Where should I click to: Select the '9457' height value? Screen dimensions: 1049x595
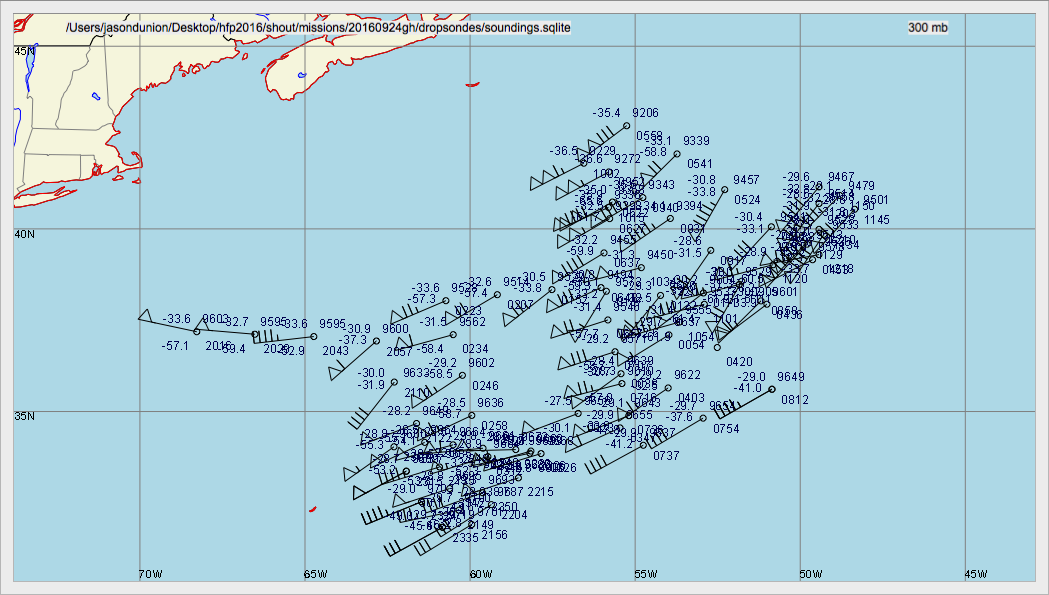click(x=747, y=180)
